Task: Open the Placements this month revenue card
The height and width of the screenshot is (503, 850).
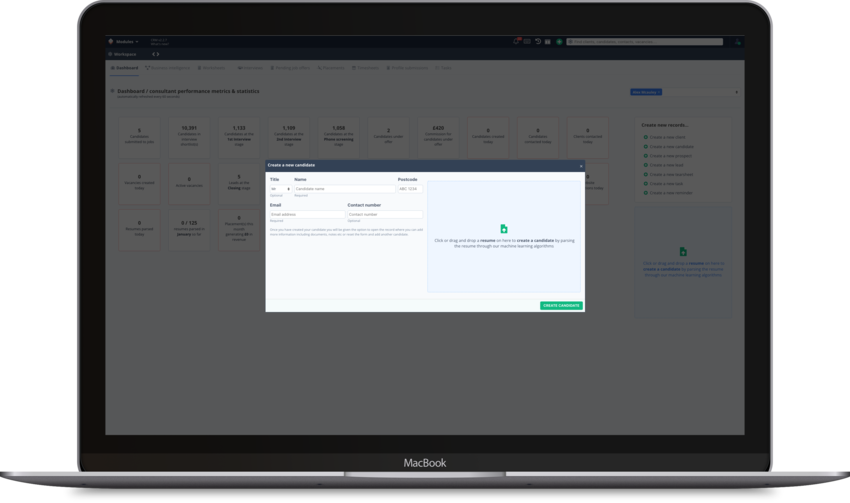Action: click(x=239, y=230)
